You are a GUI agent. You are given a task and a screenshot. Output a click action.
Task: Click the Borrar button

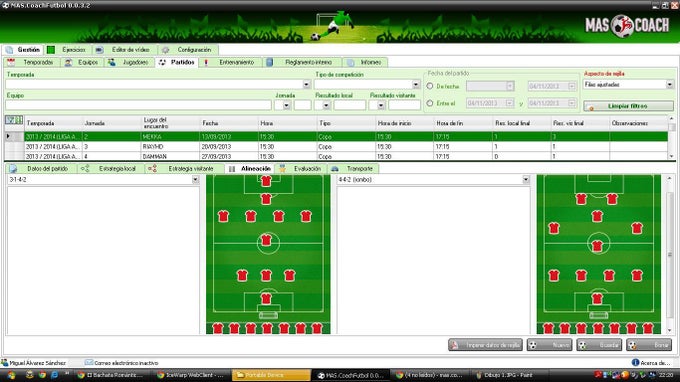649,345
